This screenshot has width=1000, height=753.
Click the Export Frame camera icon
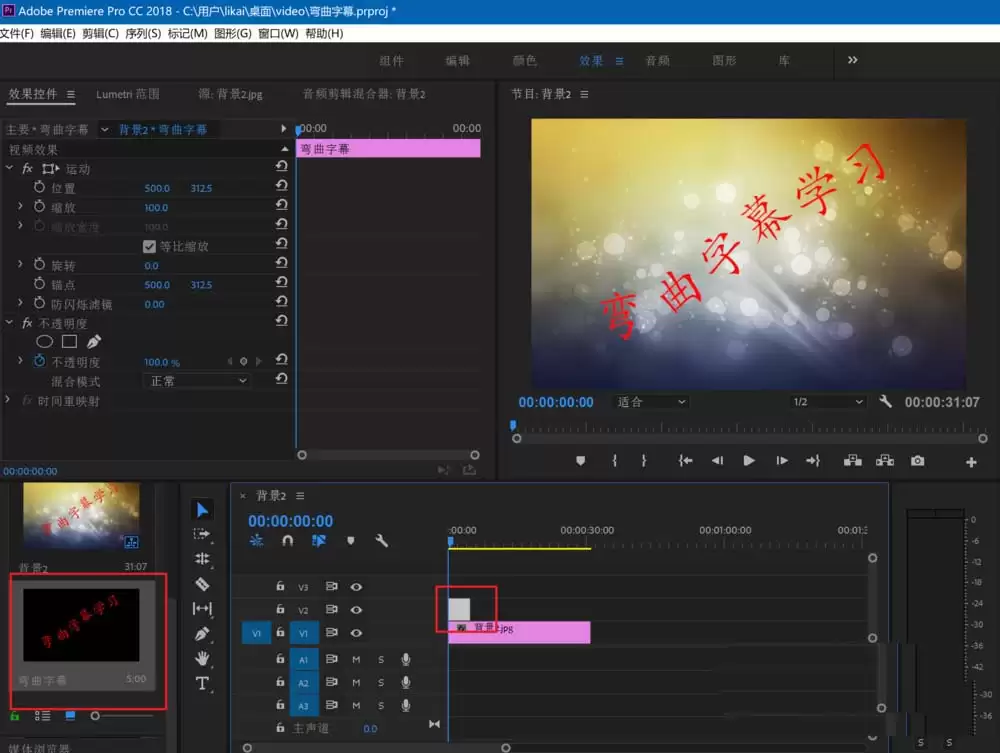point(917,461)
